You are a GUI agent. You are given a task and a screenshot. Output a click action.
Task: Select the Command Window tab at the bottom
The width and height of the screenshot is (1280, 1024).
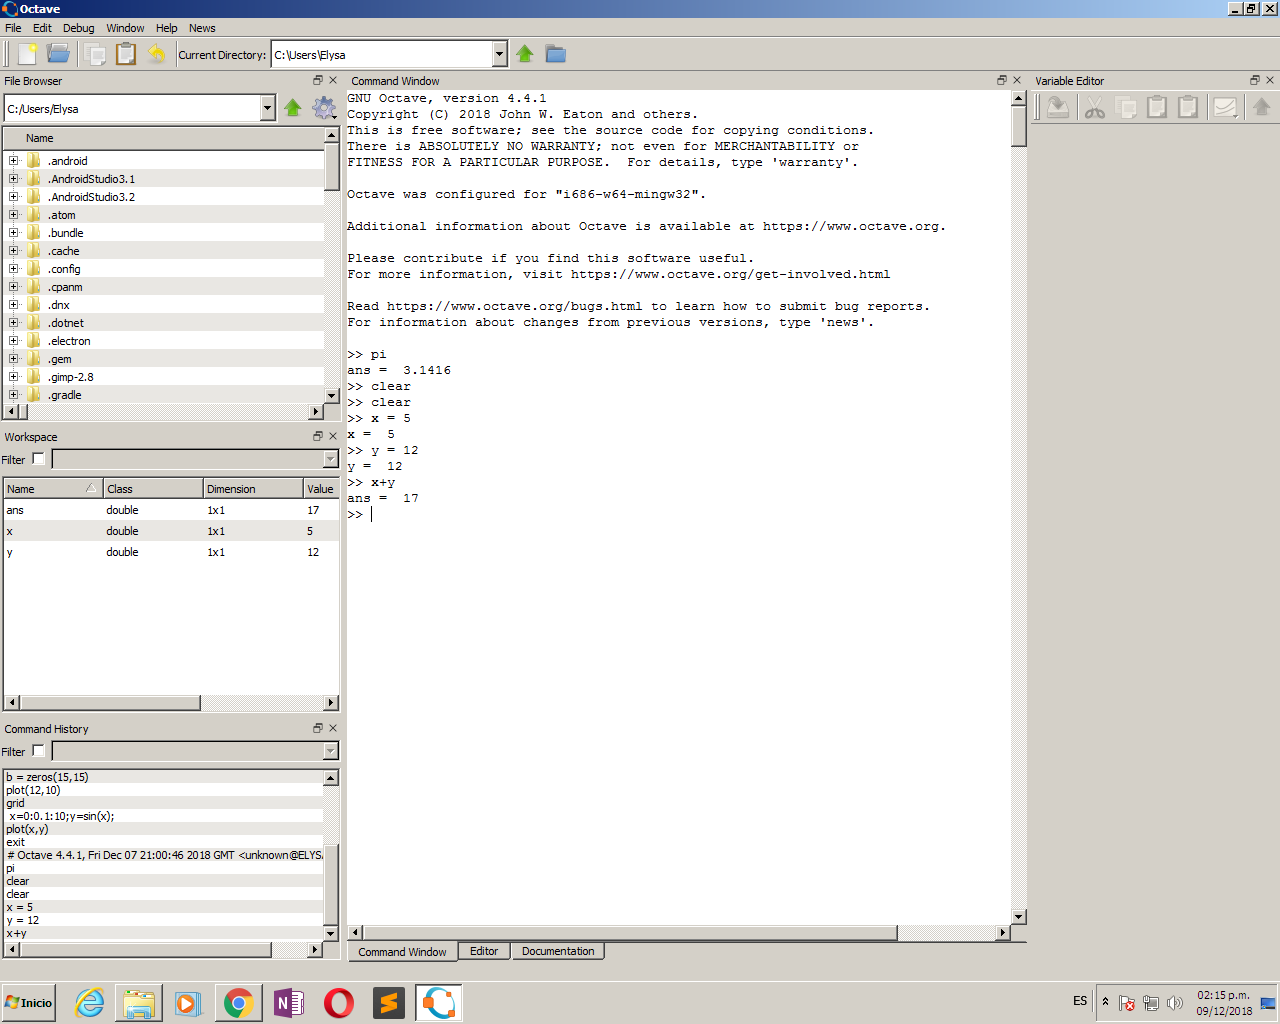click(402, 951)
